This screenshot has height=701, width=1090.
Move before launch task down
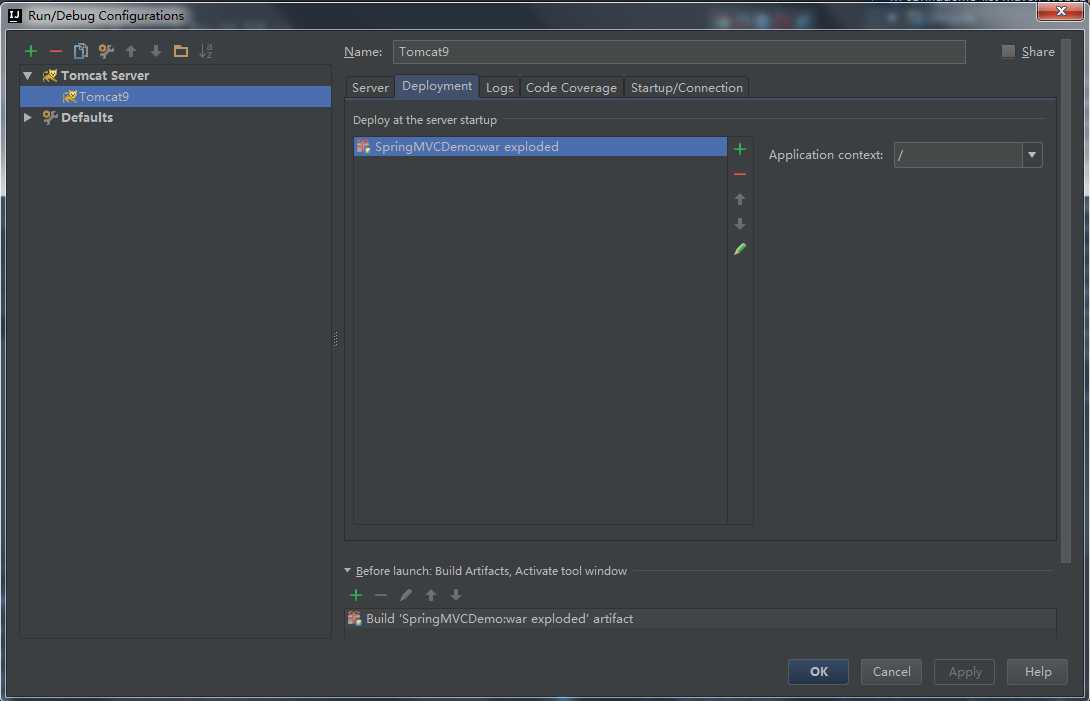pos(456,595)
